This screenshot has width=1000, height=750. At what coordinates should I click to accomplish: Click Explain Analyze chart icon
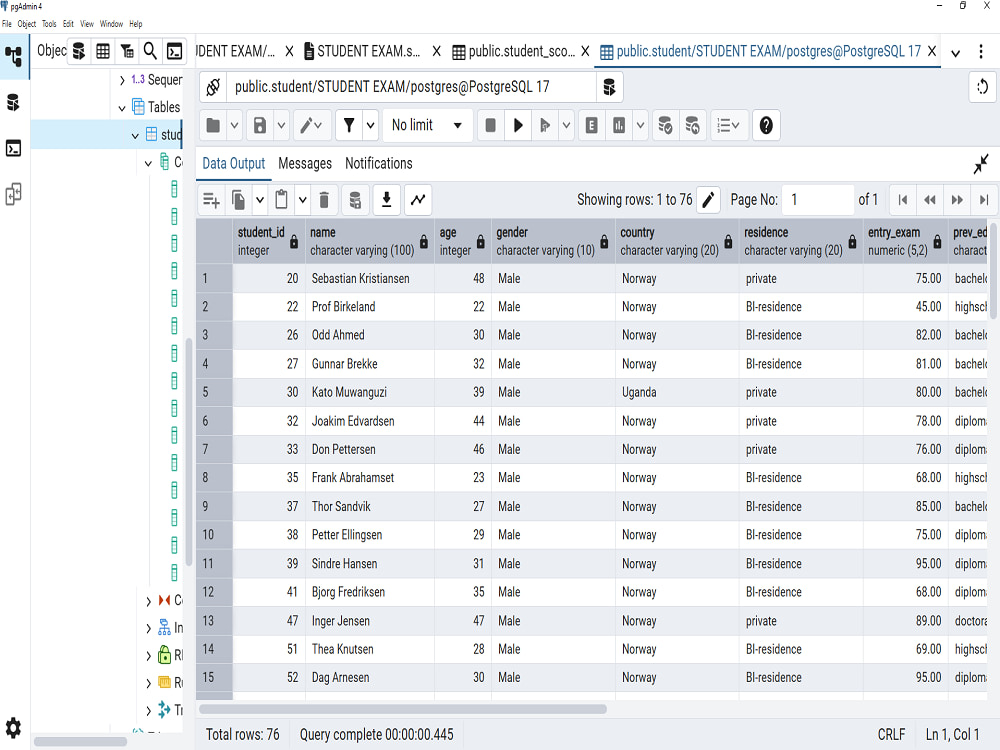[619, 126]
